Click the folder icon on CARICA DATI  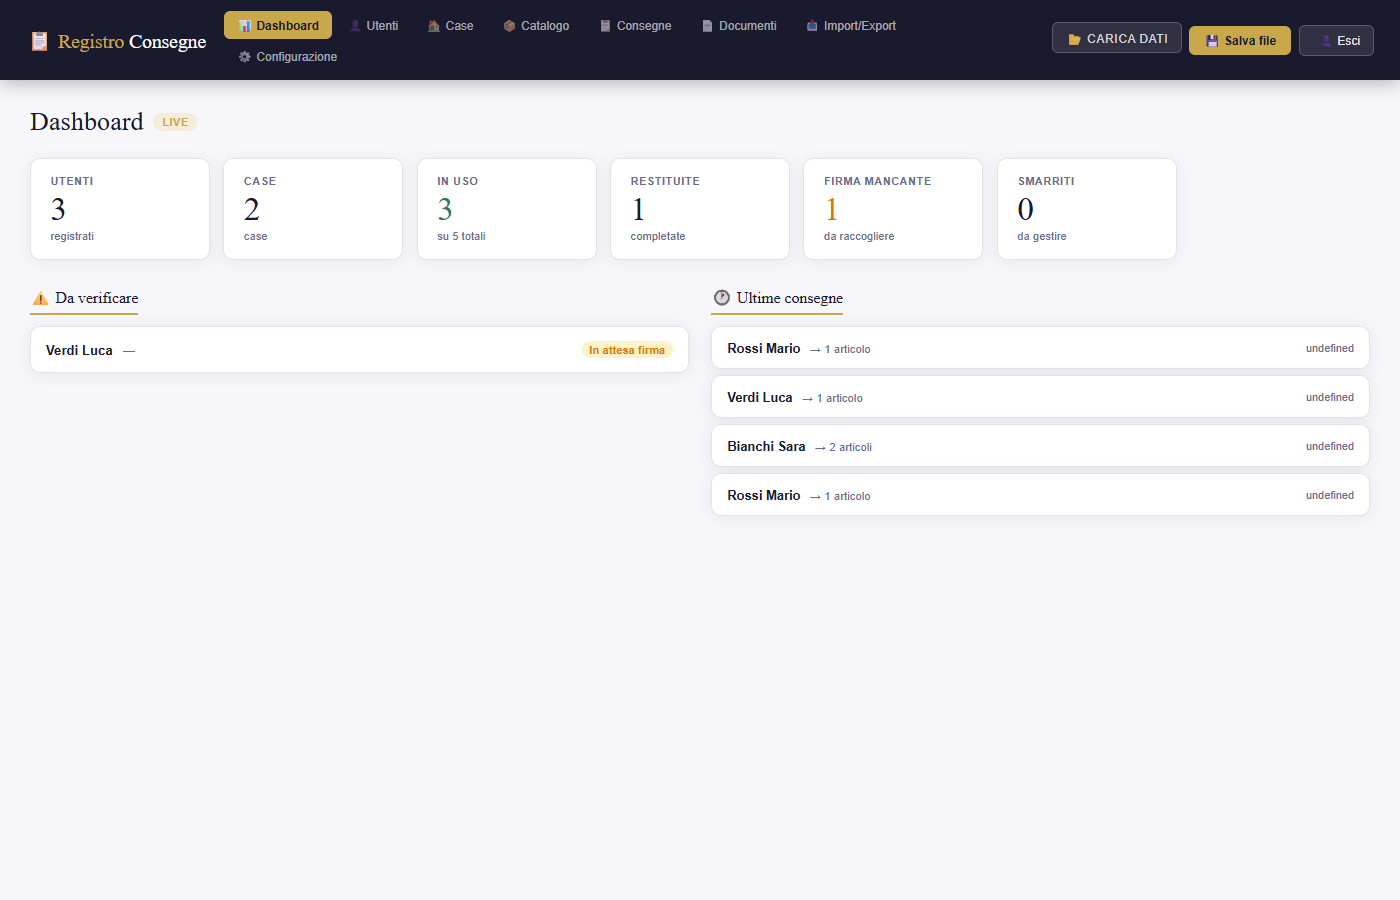[1075, 39]
